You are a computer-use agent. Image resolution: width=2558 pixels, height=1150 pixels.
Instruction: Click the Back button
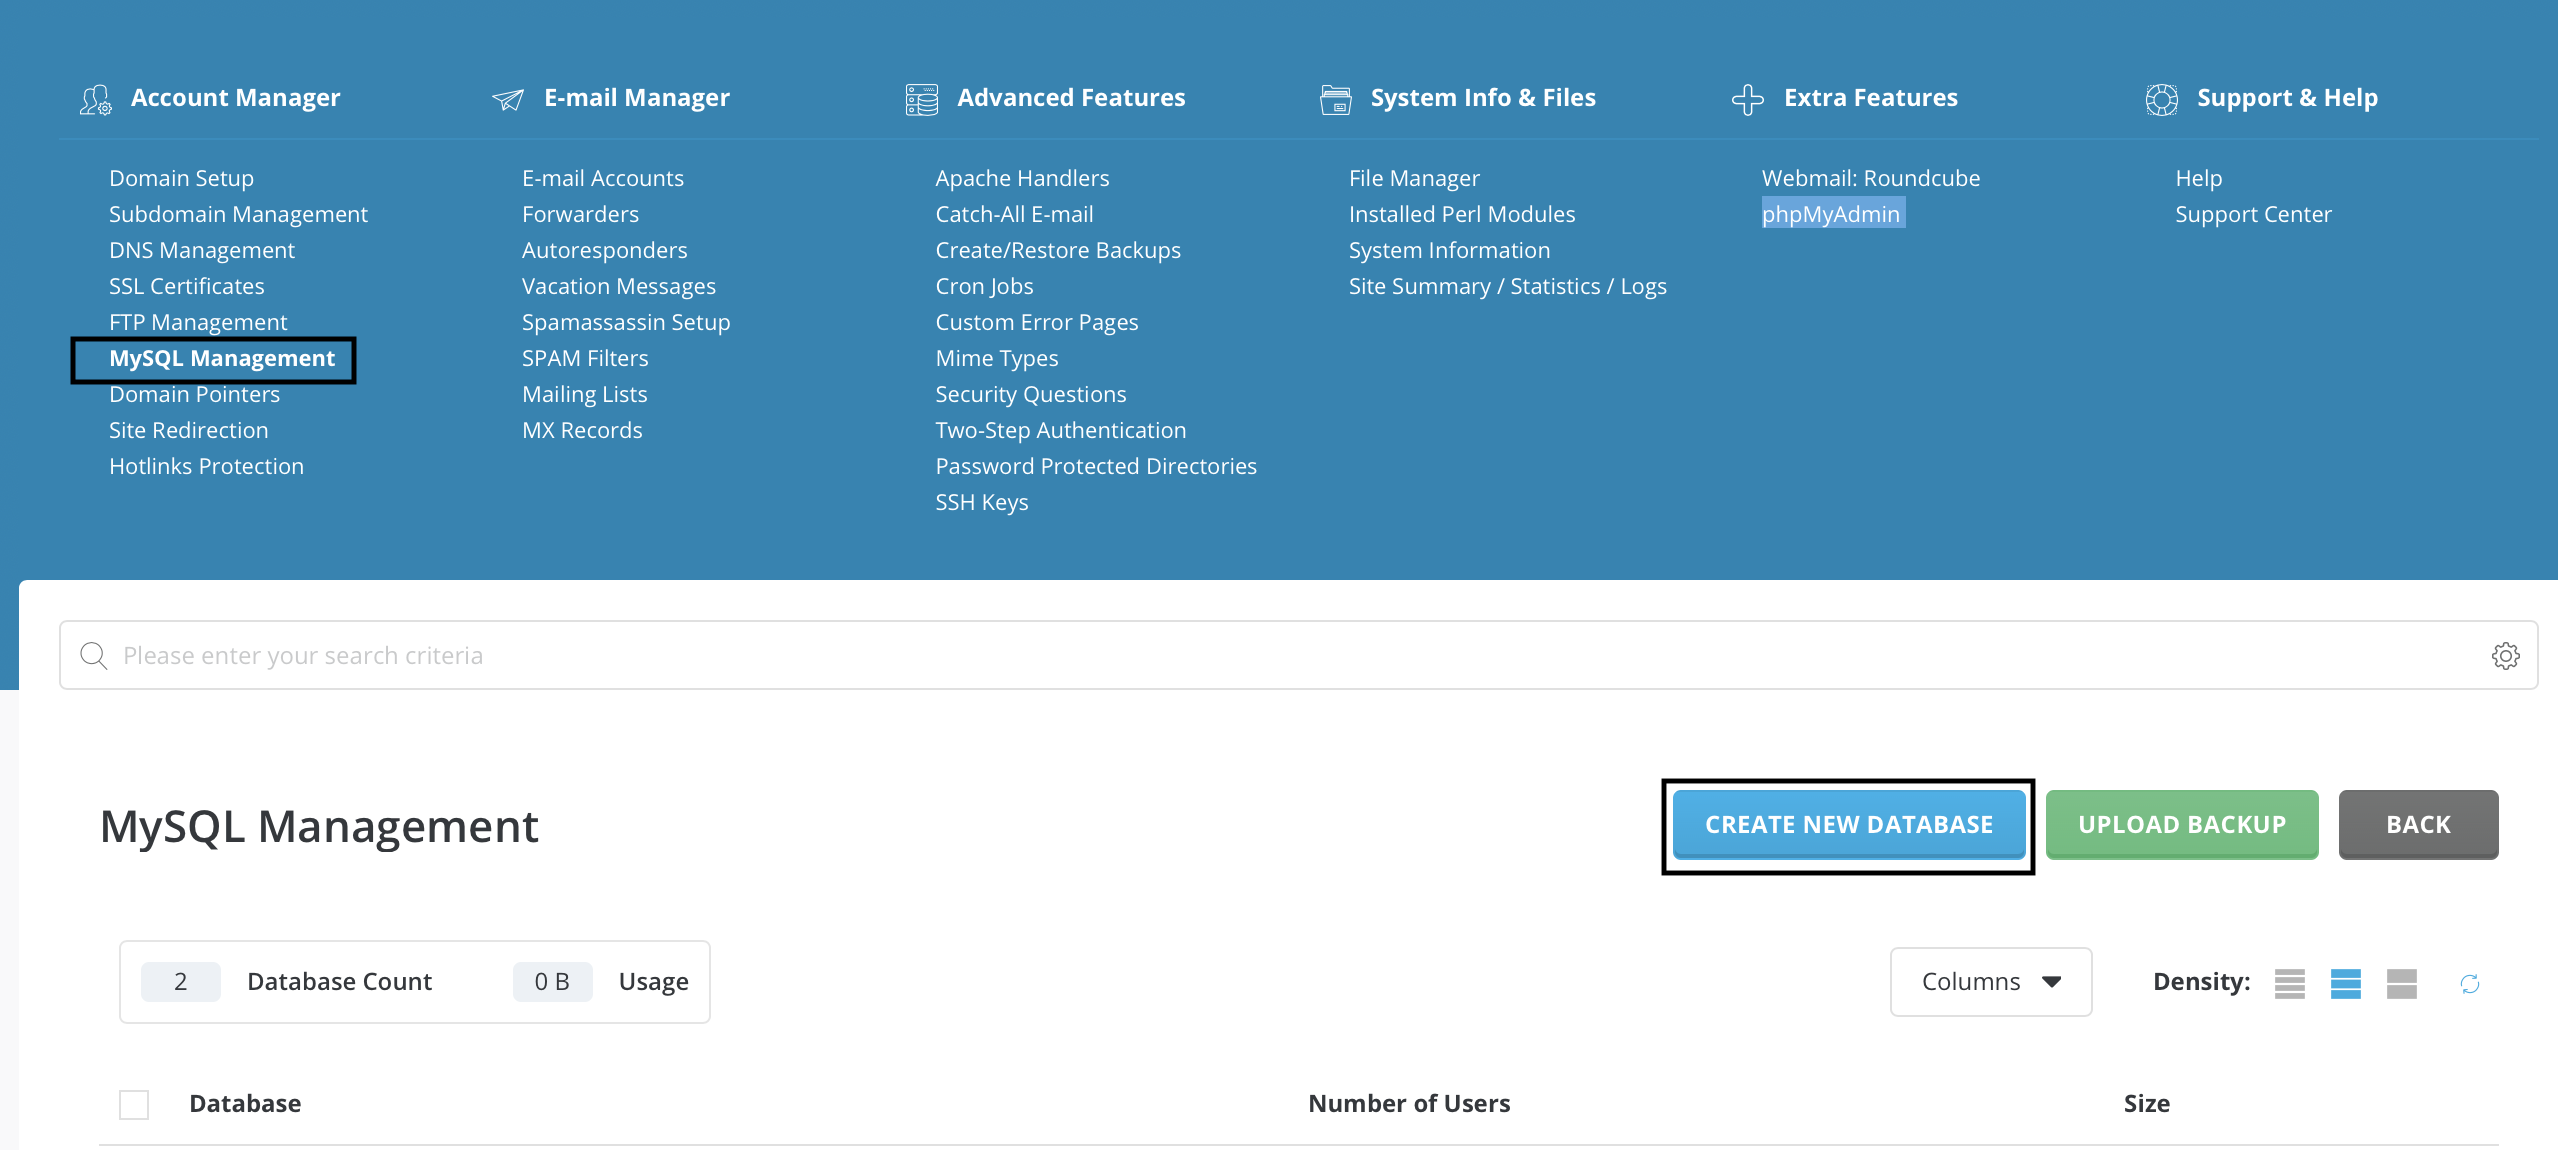(x=2417, y=825)
